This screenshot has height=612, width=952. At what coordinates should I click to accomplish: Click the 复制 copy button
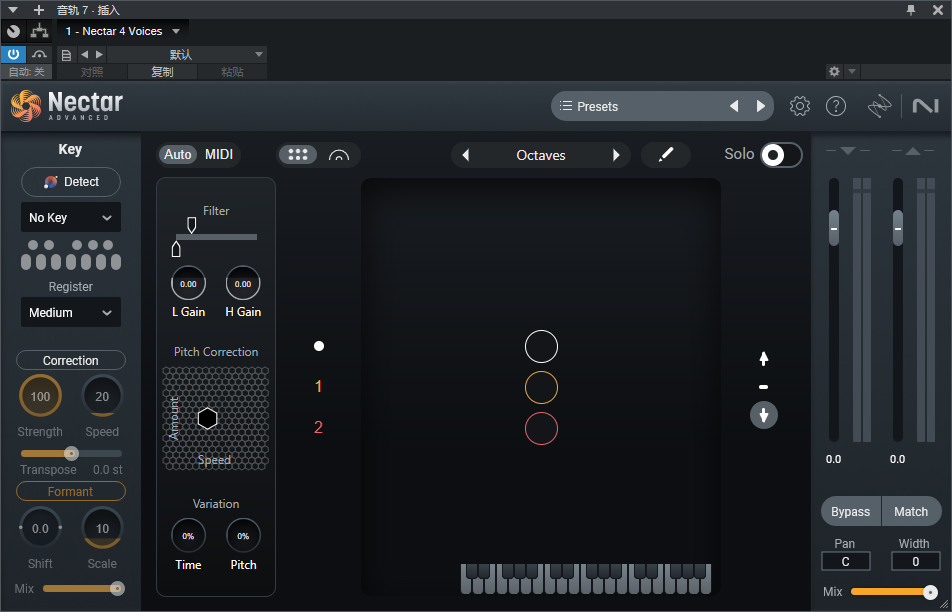163,72
